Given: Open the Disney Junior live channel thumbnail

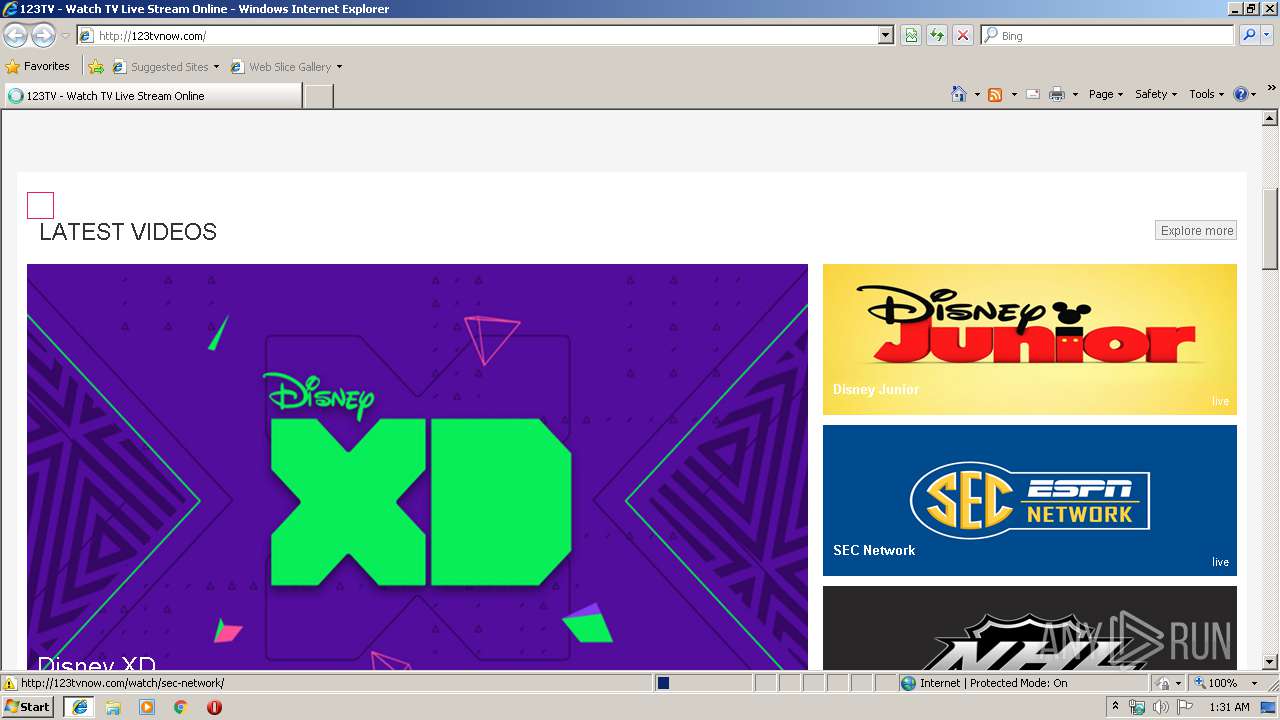Looking at the screenshot, I should tap(1030, 339).
